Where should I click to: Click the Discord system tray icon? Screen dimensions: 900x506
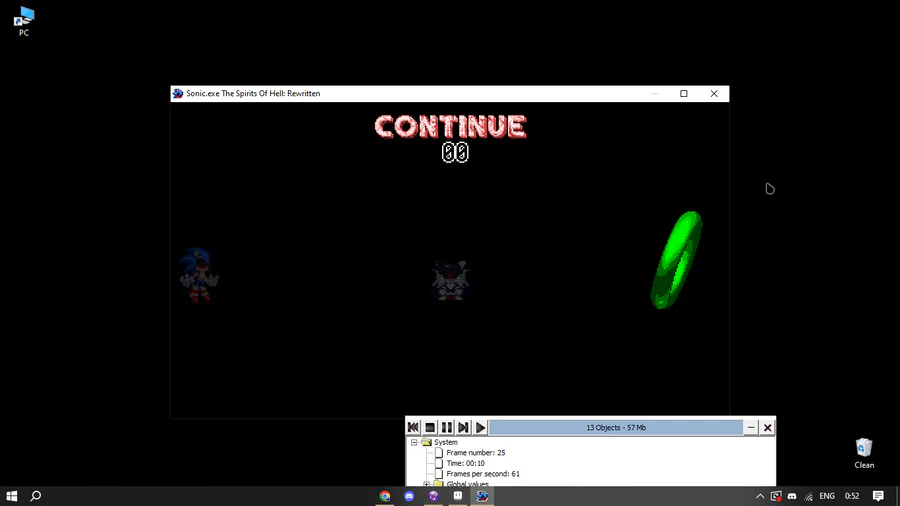[x=792, y=496]
